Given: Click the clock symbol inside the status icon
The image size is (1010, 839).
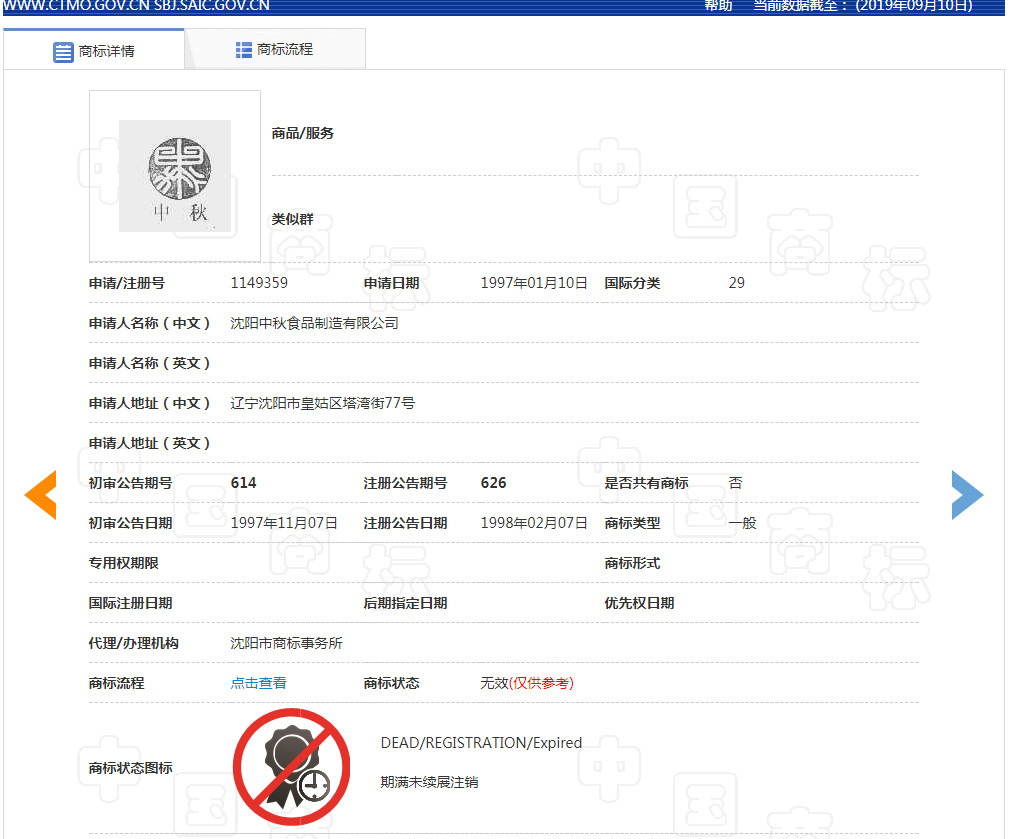Looking at the screenshot, I should coord(313,788).
